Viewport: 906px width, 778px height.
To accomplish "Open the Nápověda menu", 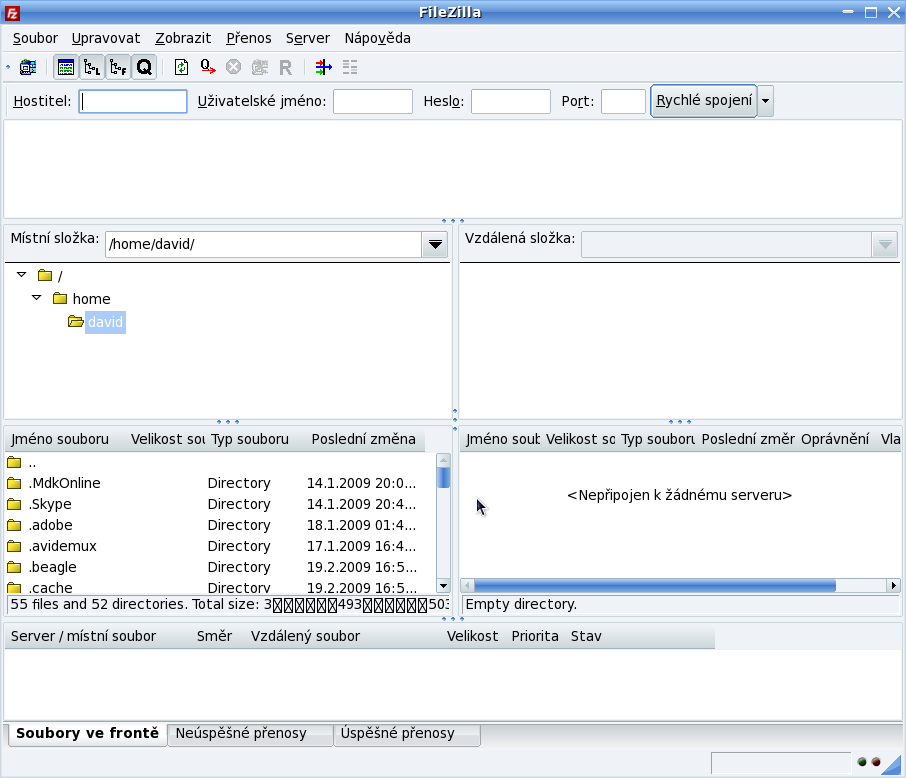I will click(x=378, y=38).
